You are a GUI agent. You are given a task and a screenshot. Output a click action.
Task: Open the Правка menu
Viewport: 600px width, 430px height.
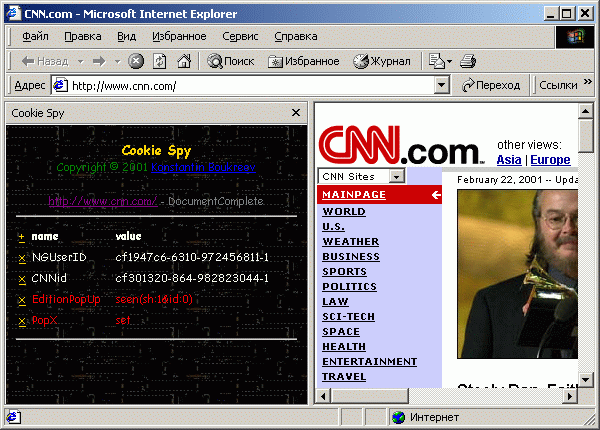(83, 36)
